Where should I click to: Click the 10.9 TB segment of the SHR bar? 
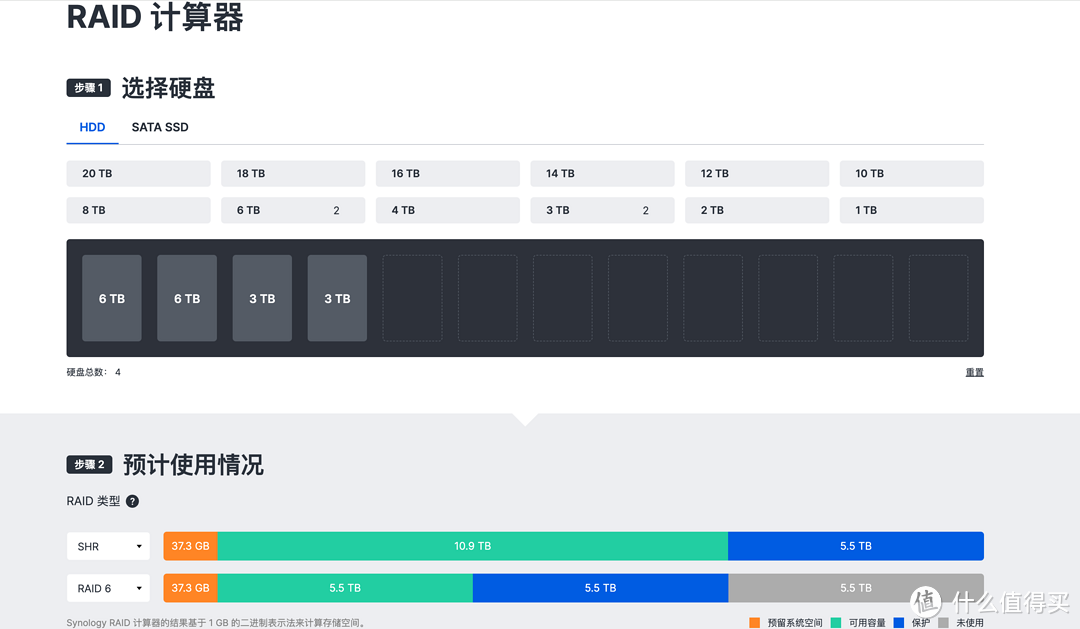473,546
